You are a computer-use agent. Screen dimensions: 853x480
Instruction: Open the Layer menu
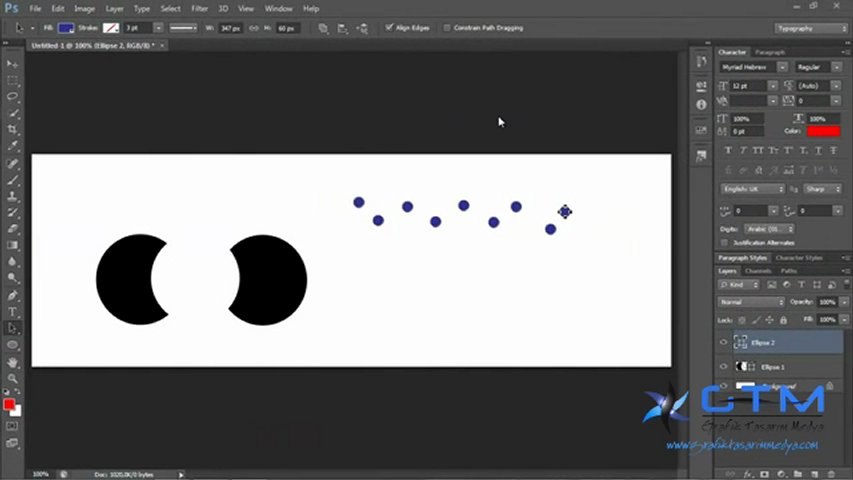click(114, 9)
